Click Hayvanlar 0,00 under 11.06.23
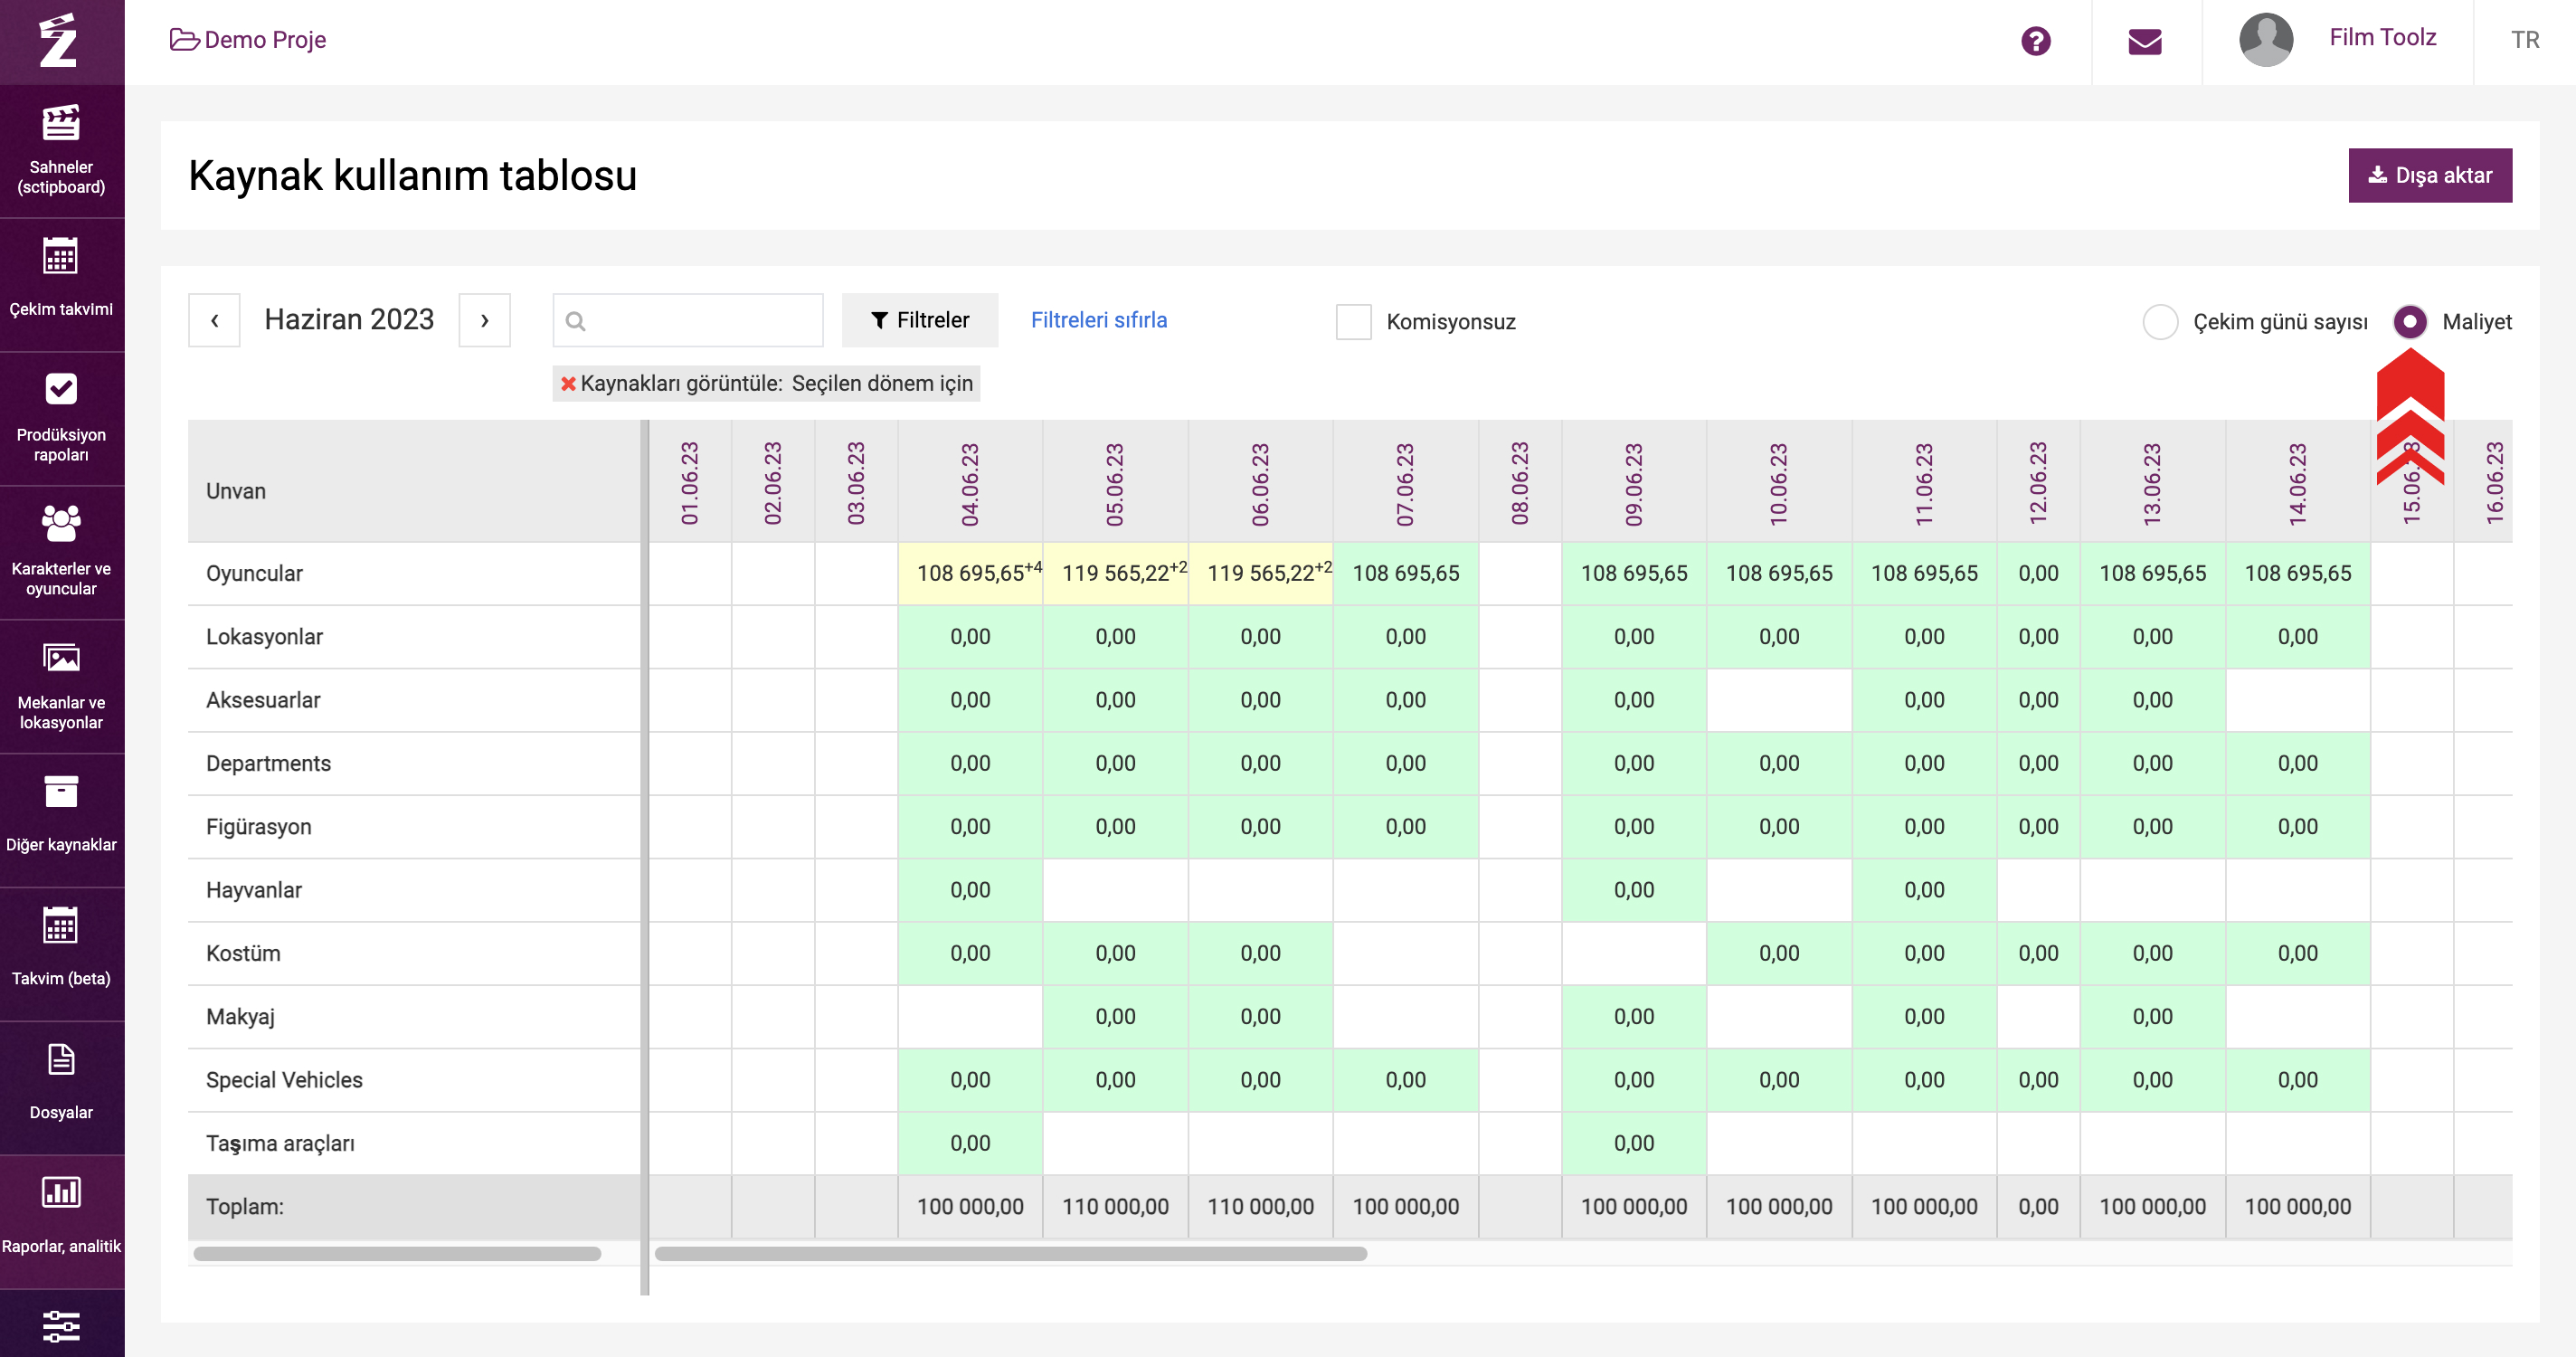Viewport: 2576px width, 1357px height. [x=1924, y=890]
